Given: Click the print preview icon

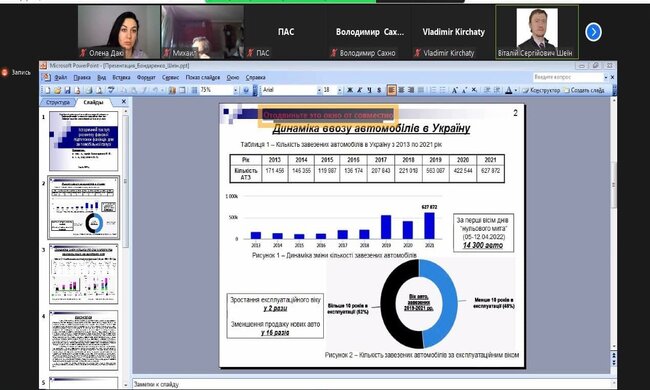Looking at the screenshot, I should [99, 90].
